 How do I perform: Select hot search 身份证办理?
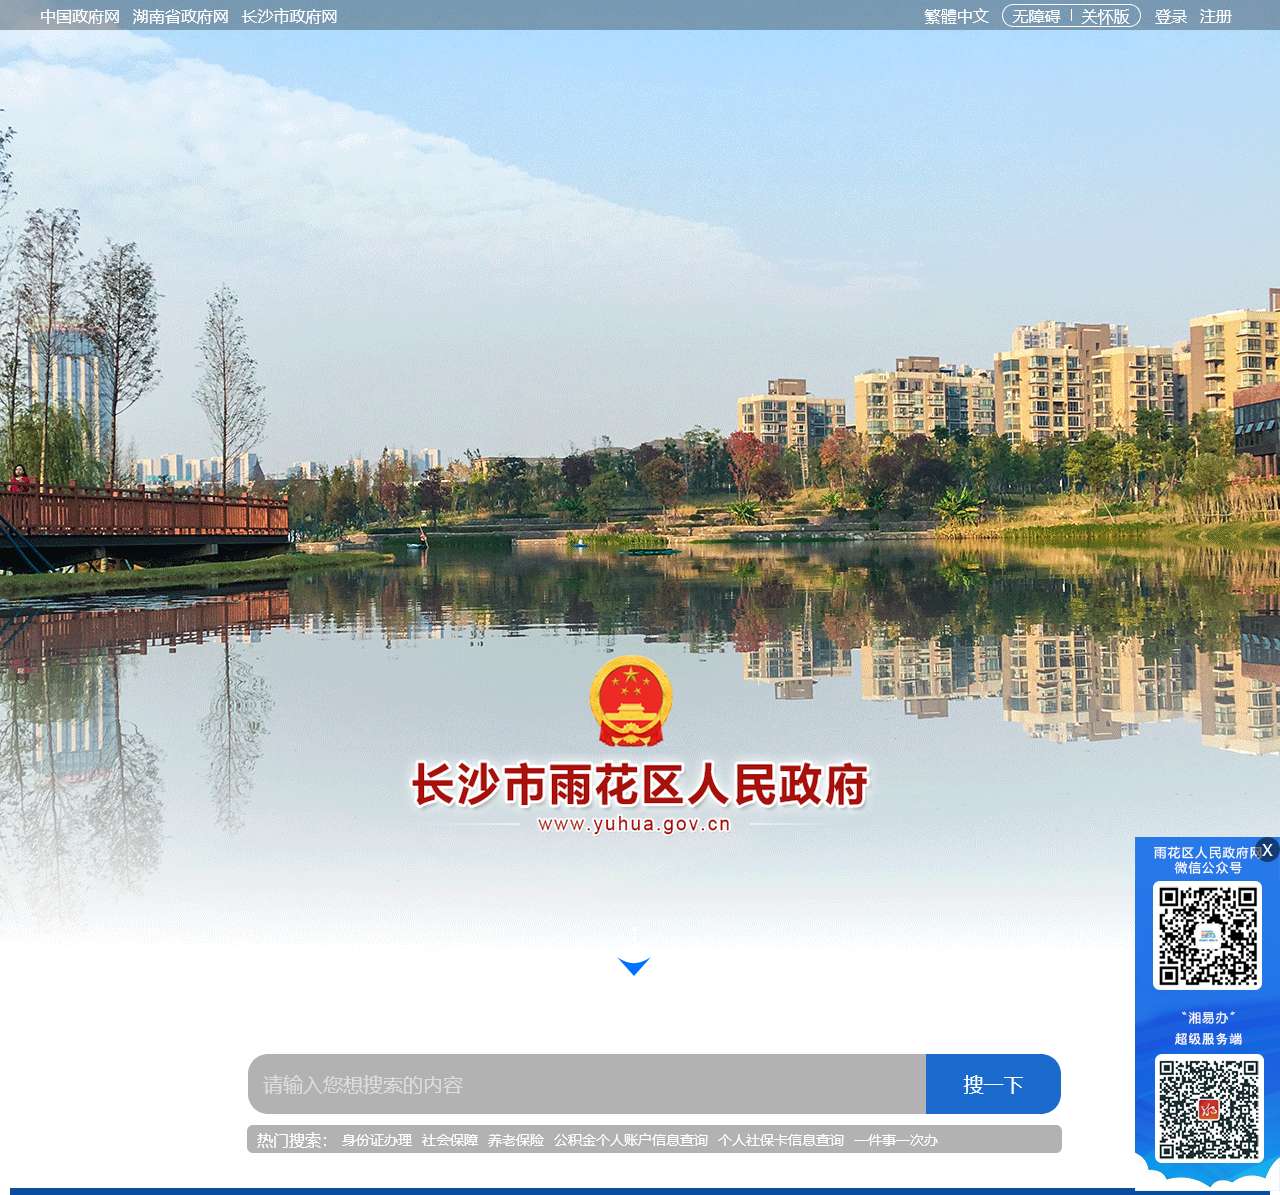[376, 1140]
